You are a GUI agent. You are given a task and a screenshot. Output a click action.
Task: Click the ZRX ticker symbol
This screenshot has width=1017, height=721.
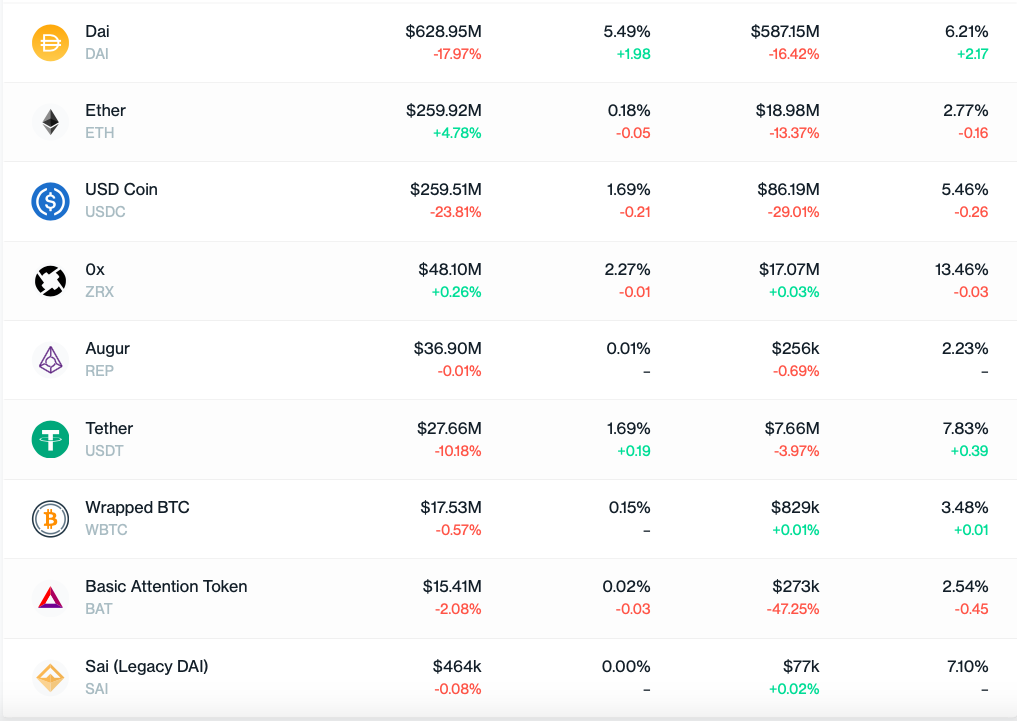point(99,292)
